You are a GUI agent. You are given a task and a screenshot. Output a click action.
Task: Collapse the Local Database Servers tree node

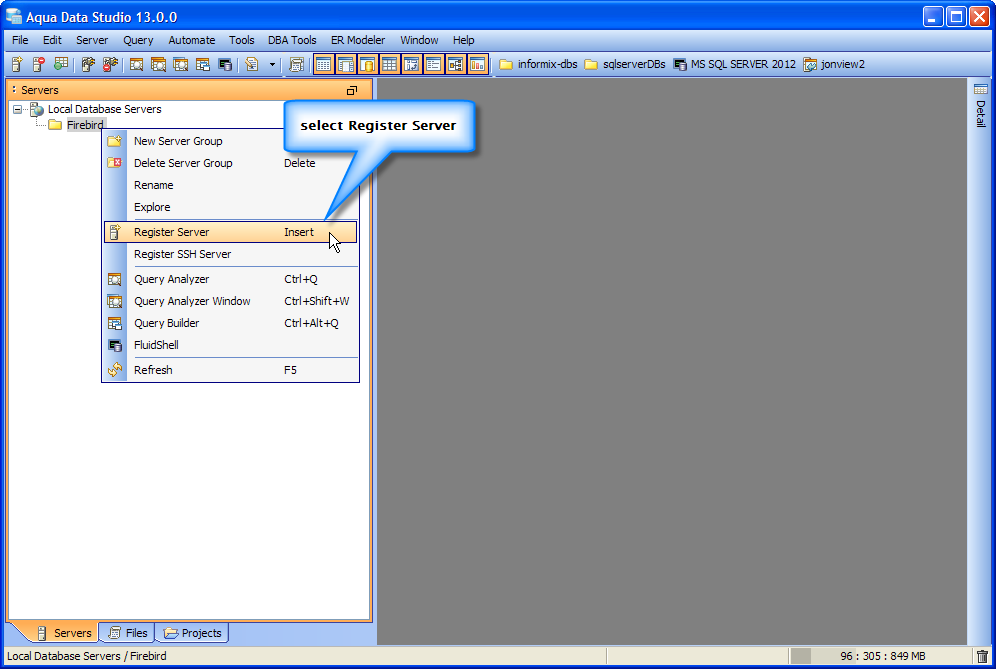point(17,109)
